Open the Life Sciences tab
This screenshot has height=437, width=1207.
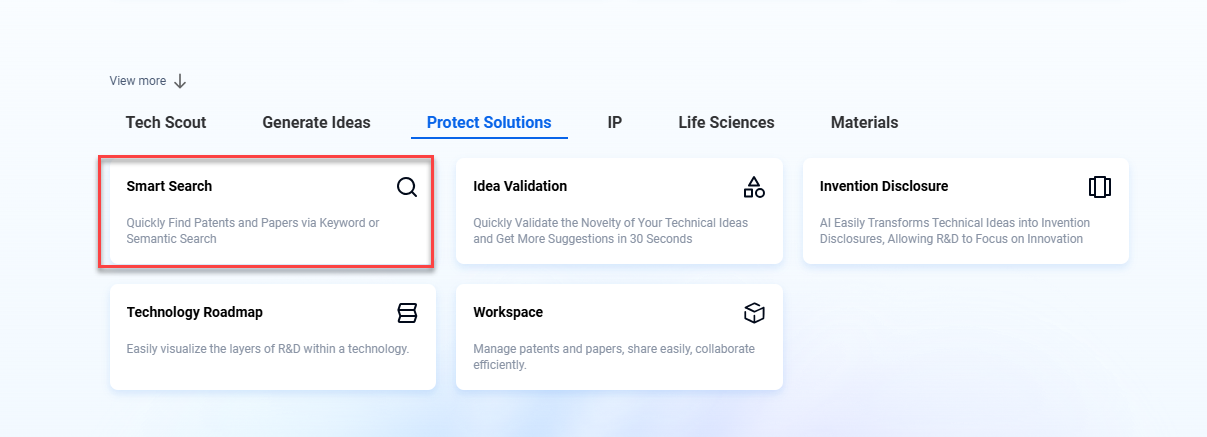click(x=726, y=123)
